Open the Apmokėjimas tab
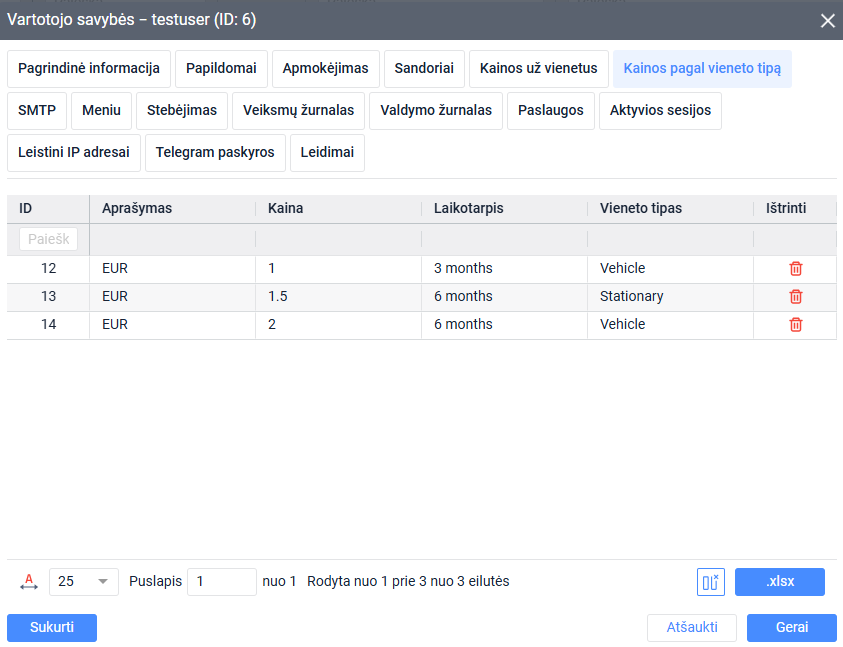The image size is (843, 647). click(x=325, y=69)
